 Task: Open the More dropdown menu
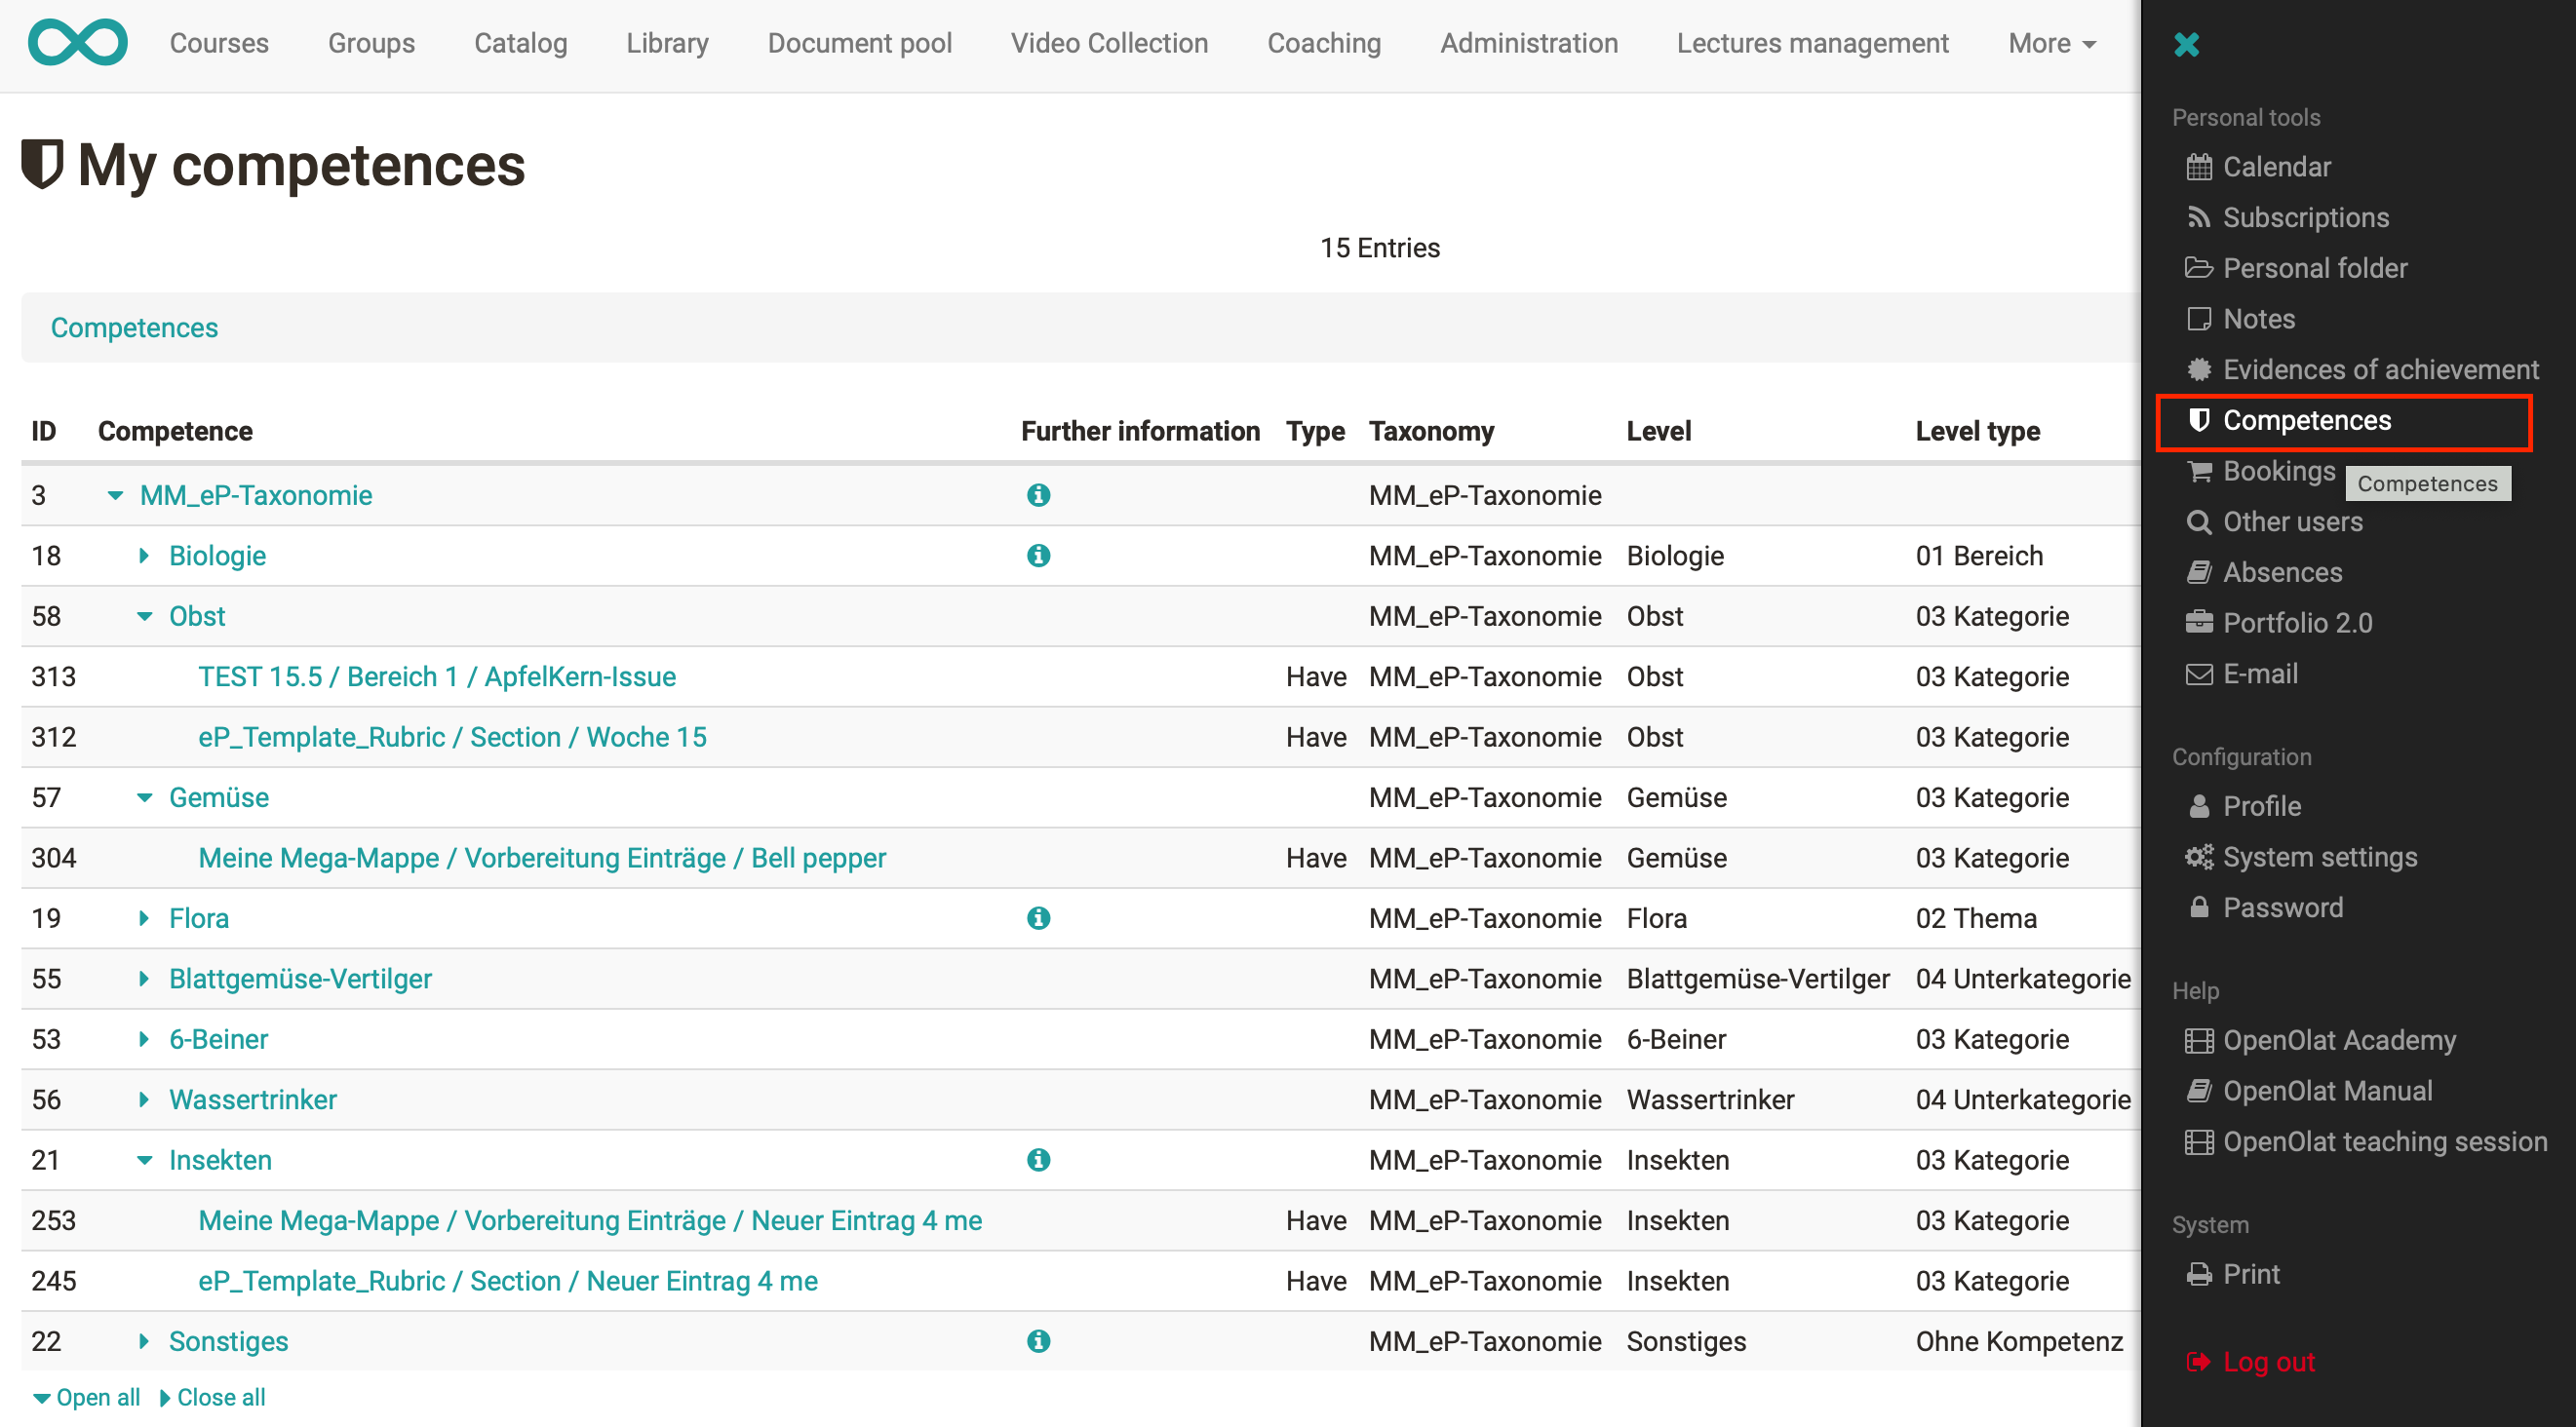click(x=2051, y=43)
